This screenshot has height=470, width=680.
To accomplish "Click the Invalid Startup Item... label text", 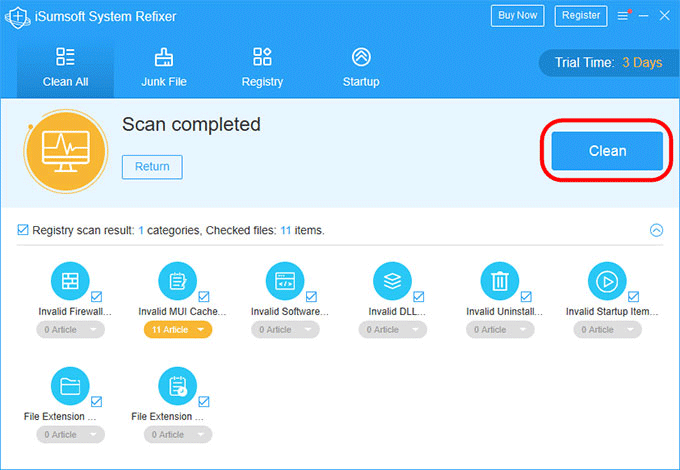I will [612, 311].
